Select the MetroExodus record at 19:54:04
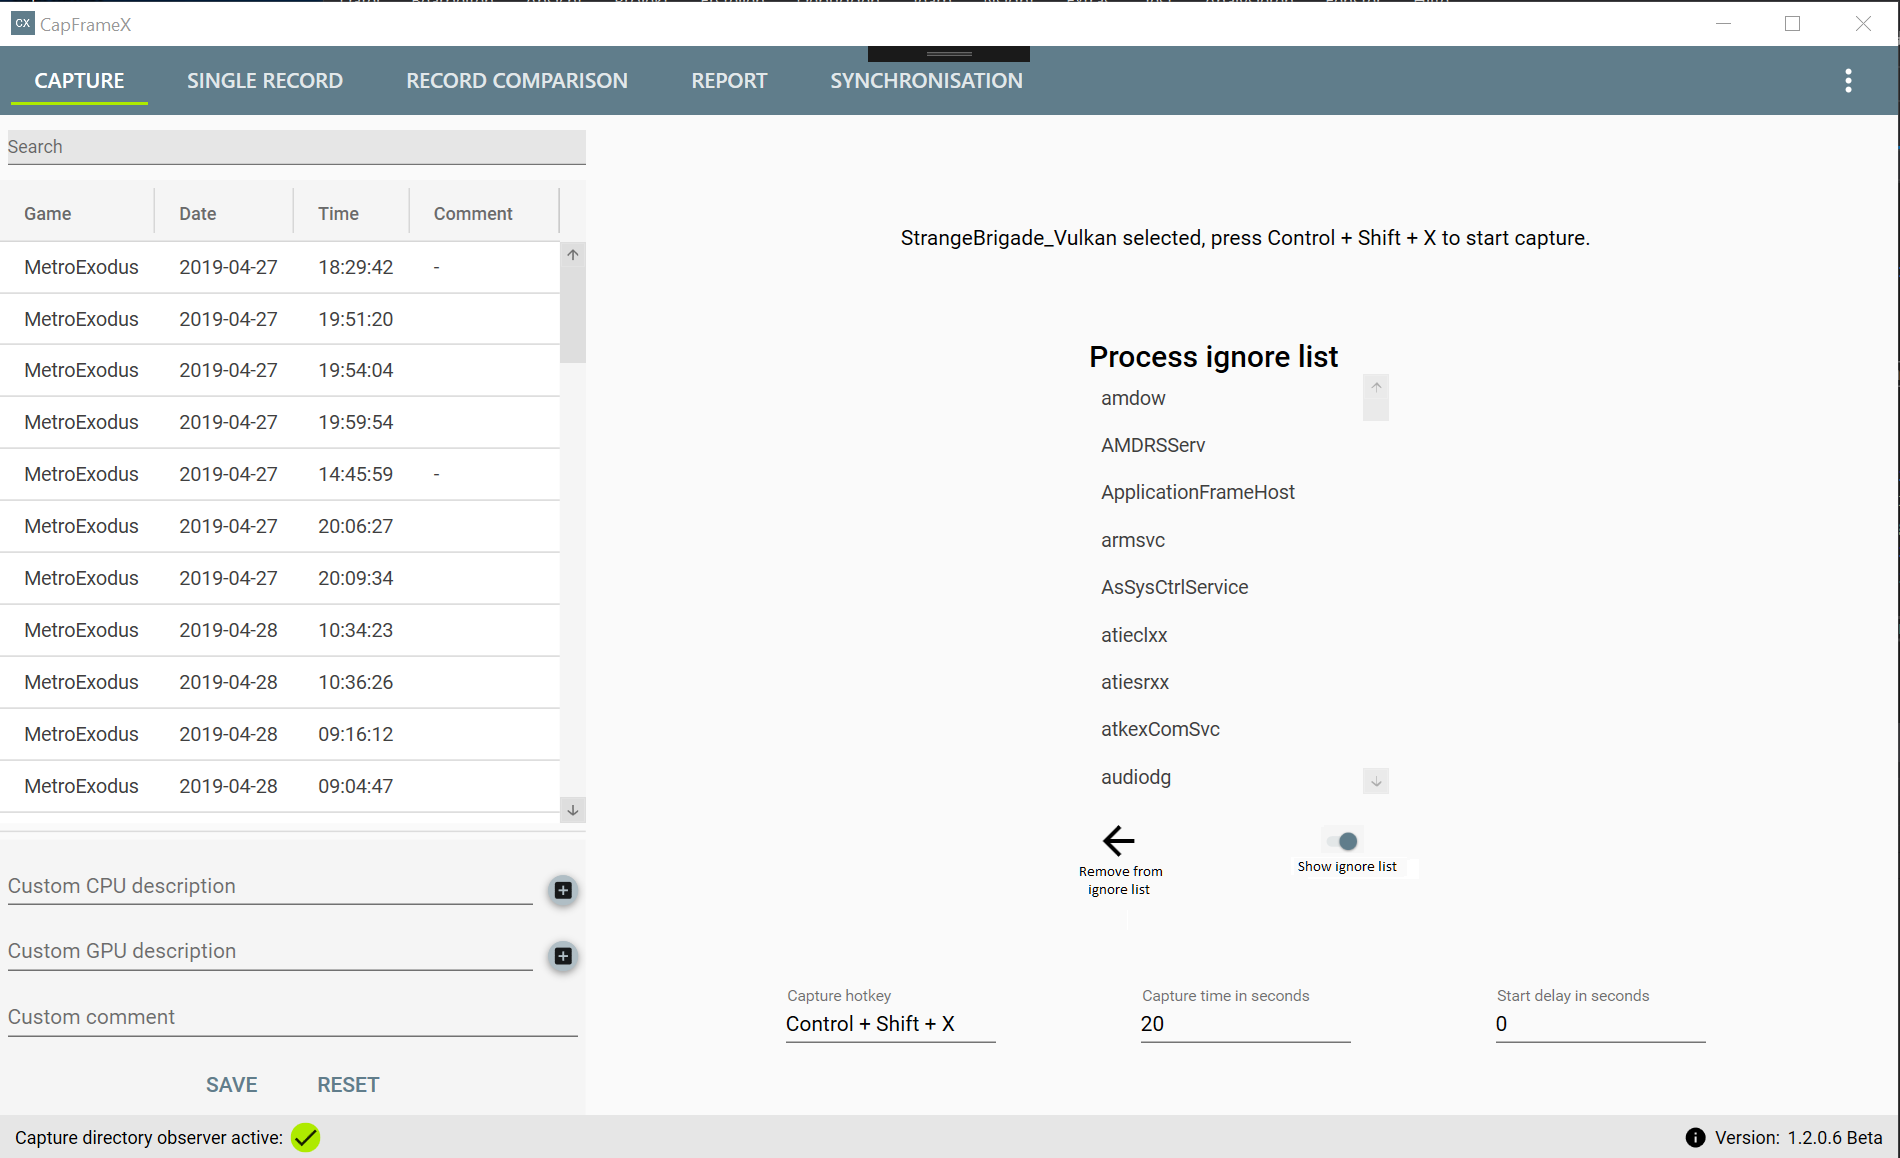The height and width of the screenshot is (1158, 1900). pos(280,370)
